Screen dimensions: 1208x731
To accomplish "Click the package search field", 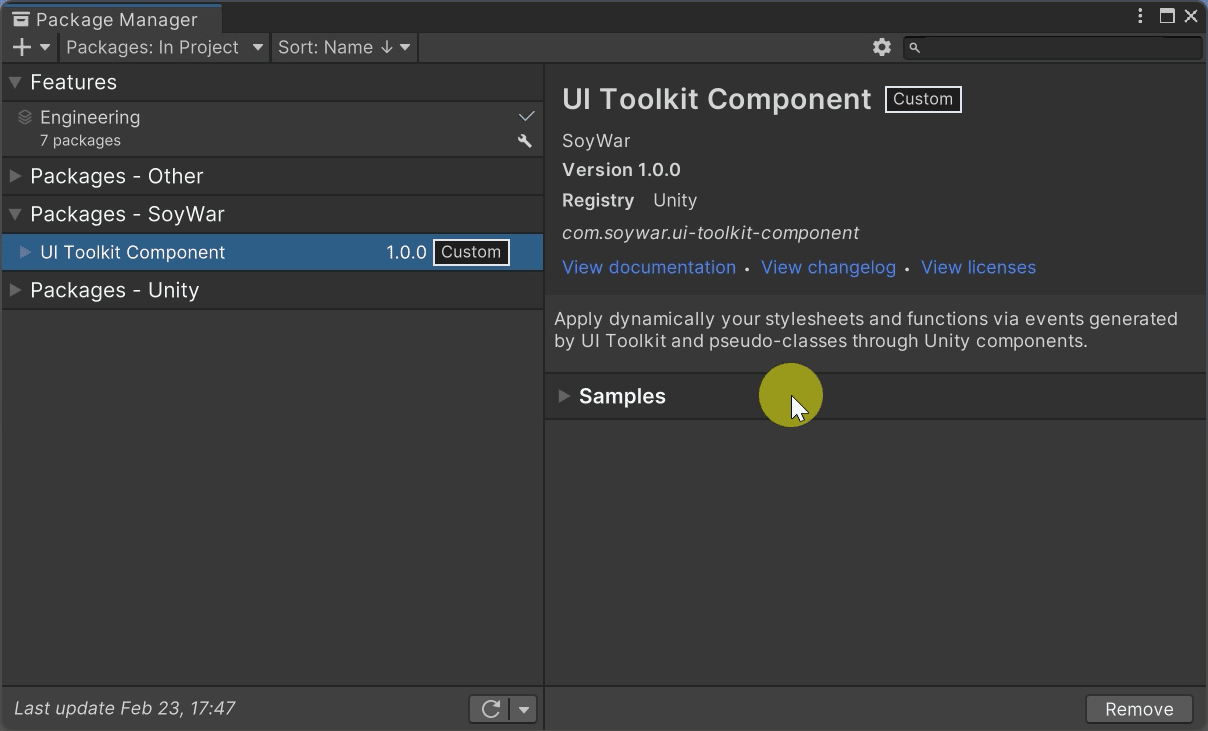I will point(1052,47).
